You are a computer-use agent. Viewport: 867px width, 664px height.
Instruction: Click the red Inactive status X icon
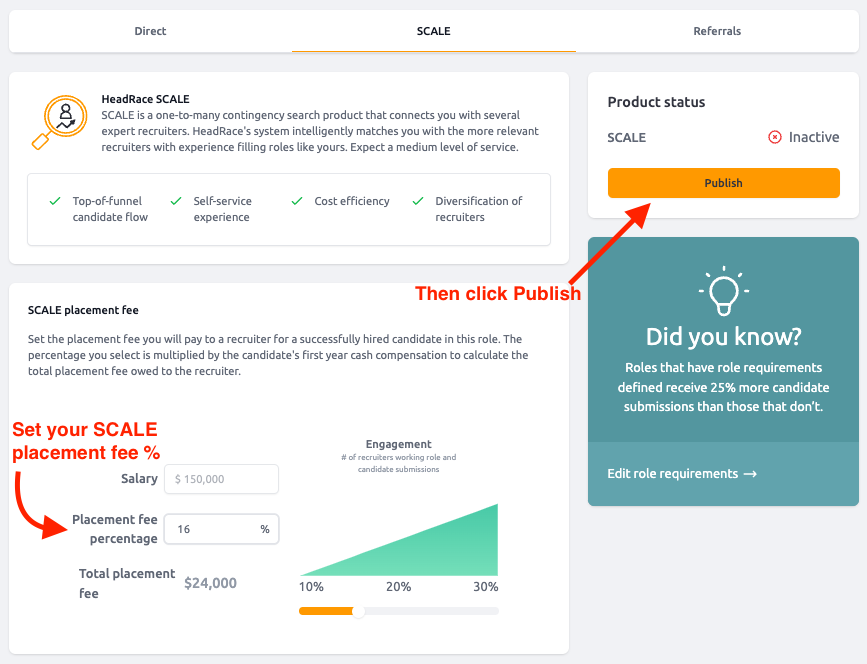pyautogui.click(x=775, y=137)
